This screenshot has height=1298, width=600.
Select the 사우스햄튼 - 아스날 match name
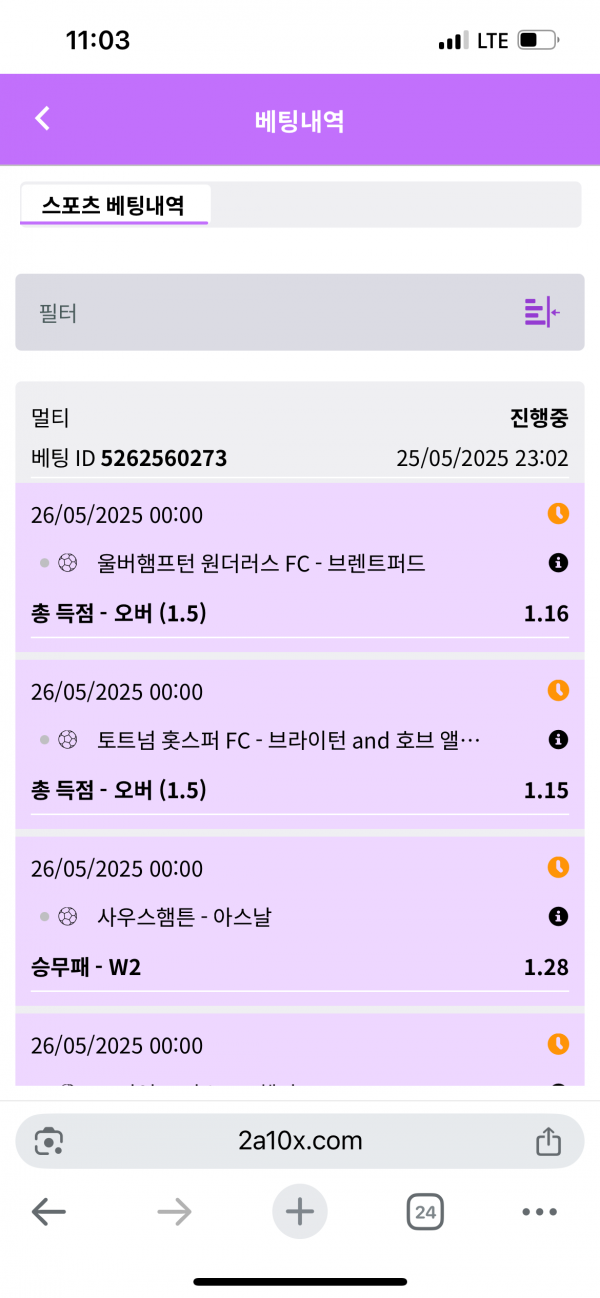point(185,916)
